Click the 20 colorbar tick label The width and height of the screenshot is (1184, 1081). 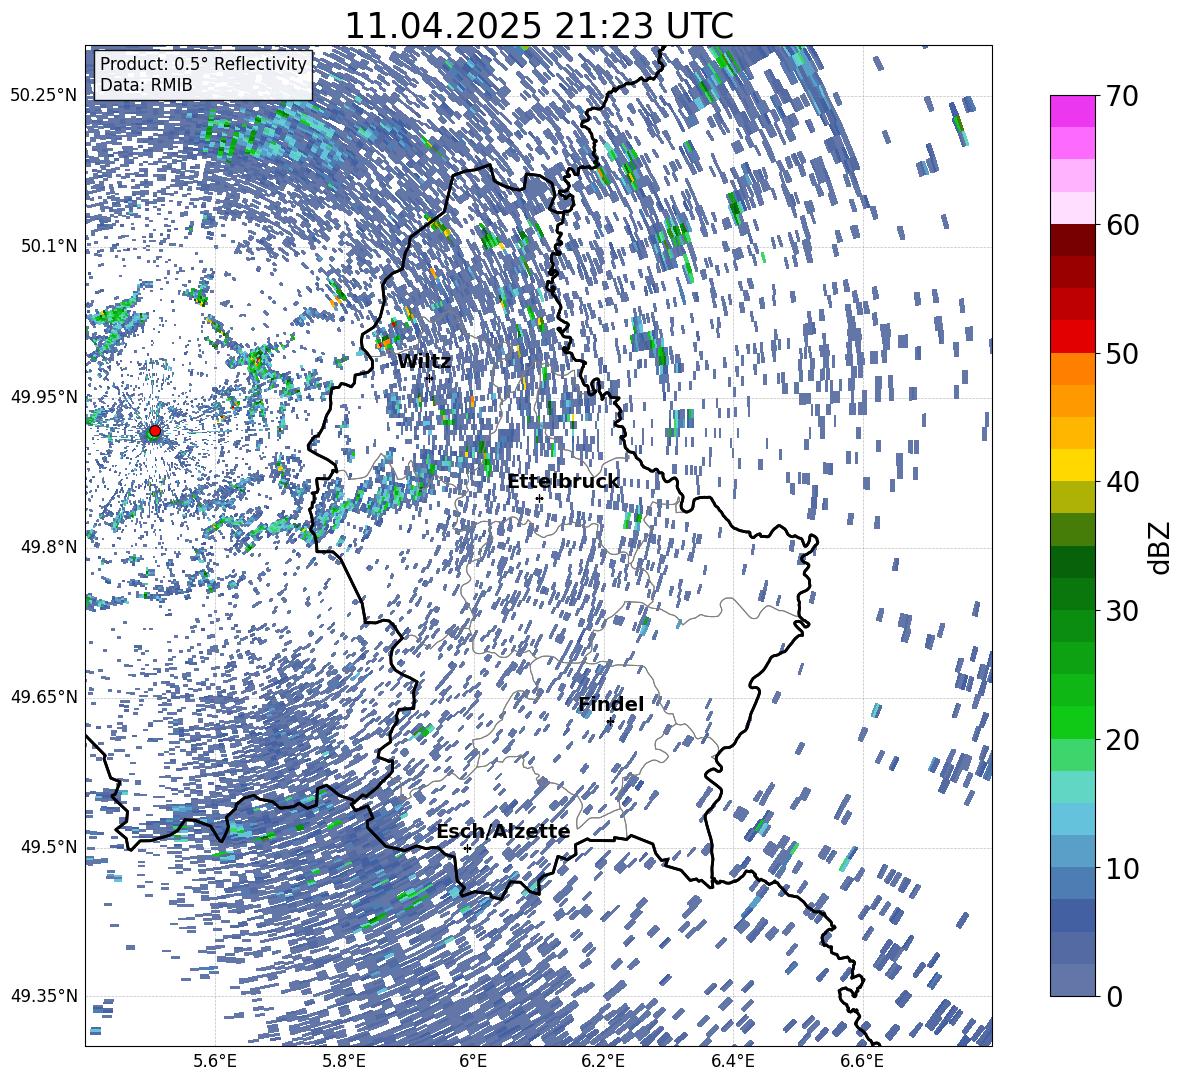pos(1122,740)
